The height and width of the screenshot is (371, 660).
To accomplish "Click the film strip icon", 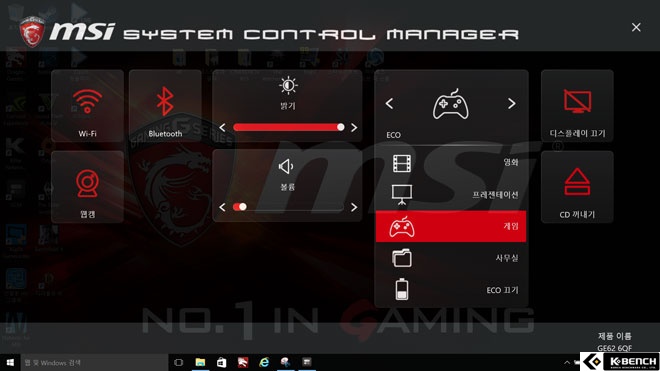I will coord(402,163).
